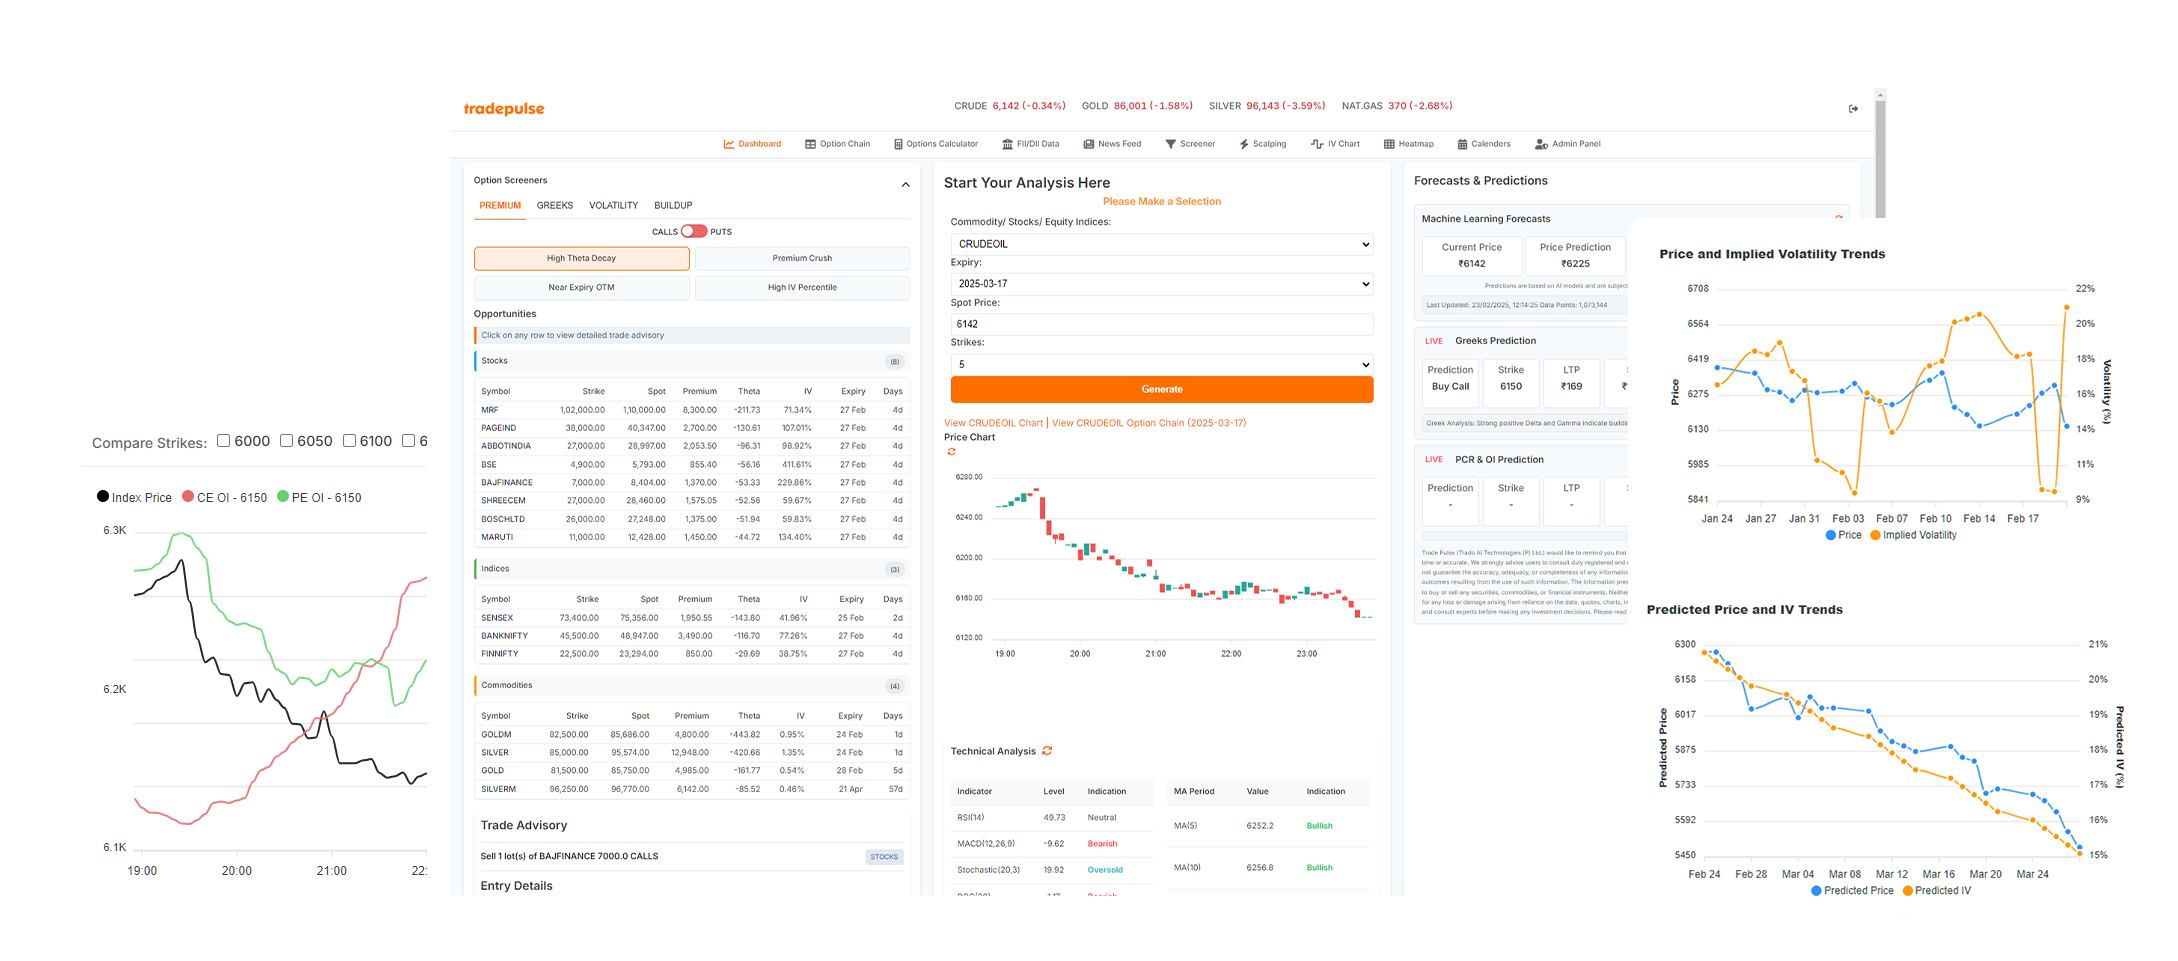Viewport: 2178px width, 961px height.
Task: Click the Screener funnel icon
Action: 1170,144
